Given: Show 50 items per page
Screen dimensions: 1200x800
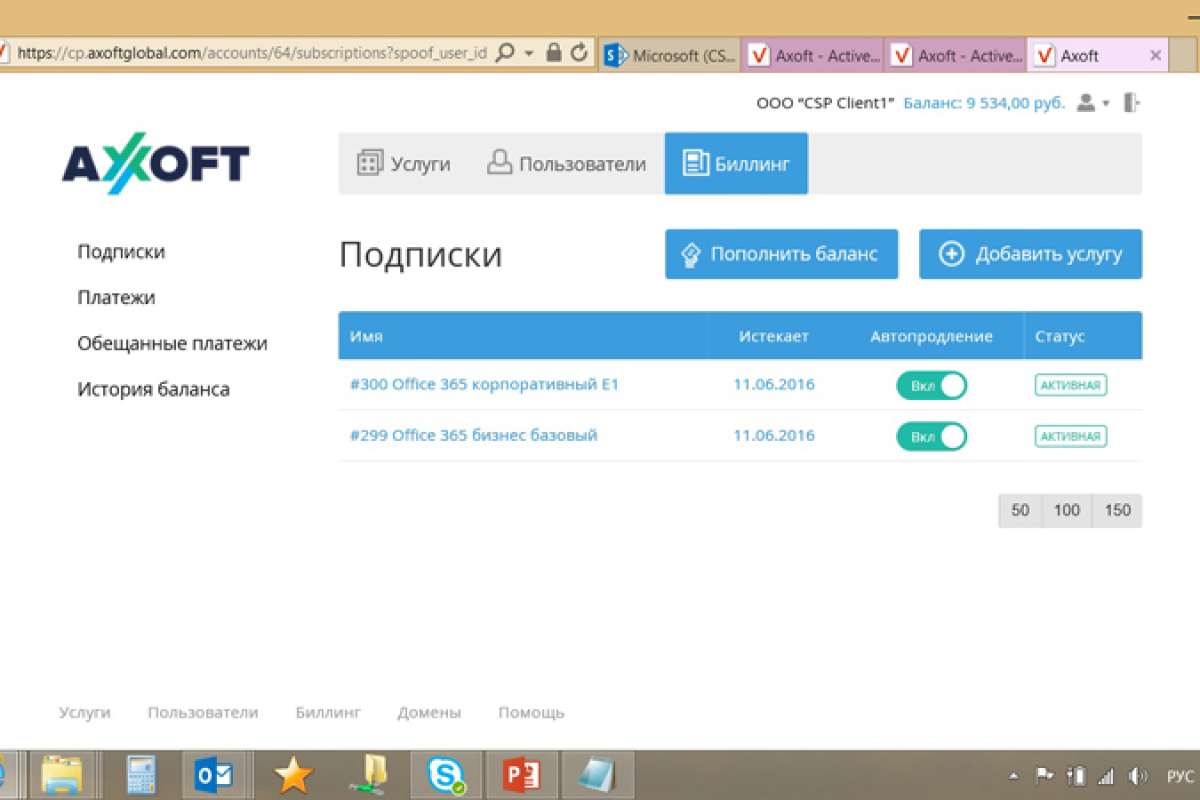Looking at the screenshot, I should point(1020,510).
